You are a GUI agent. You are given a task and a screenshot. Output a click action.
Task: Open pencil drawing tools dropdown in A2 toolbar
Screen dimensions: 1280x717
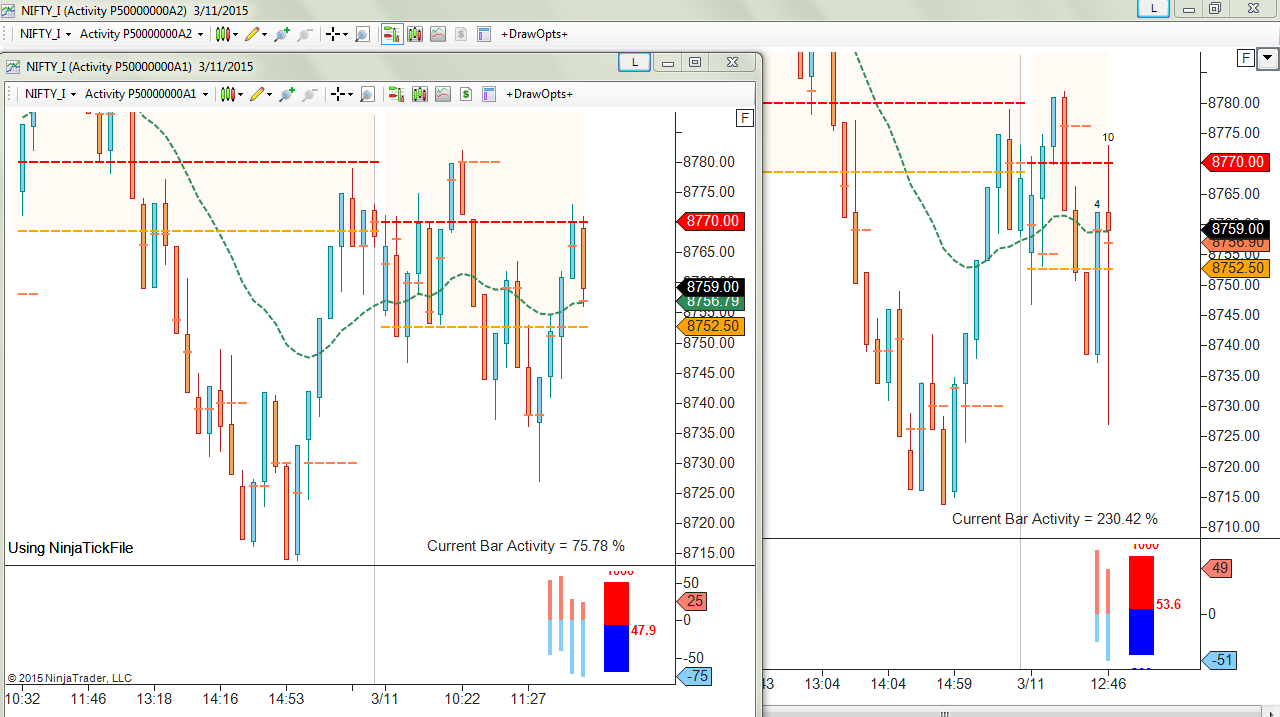pos(256,34)
